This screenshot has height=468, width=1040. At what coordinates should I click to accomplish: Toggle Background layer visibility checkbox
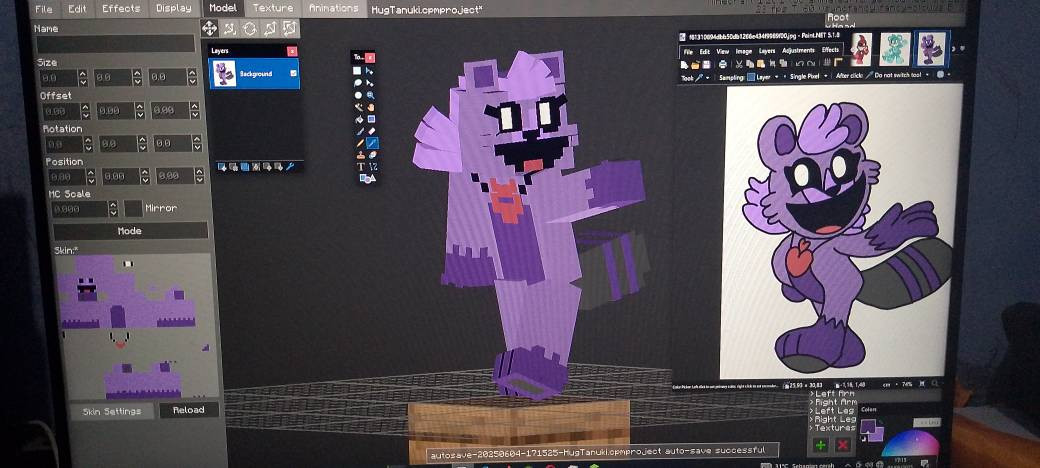pyautogui.click(x=292, y=74)
